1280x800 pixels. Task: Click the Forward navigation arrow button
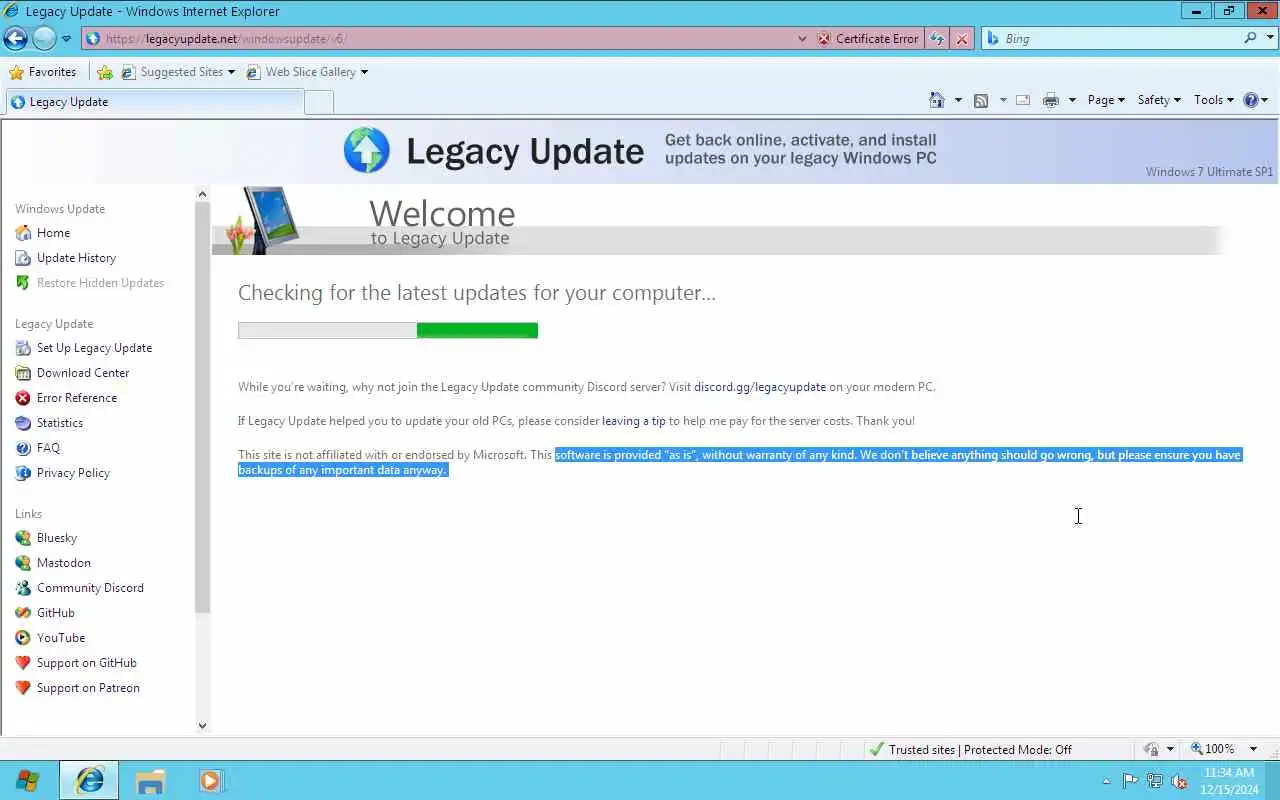[x=44, y=38]
